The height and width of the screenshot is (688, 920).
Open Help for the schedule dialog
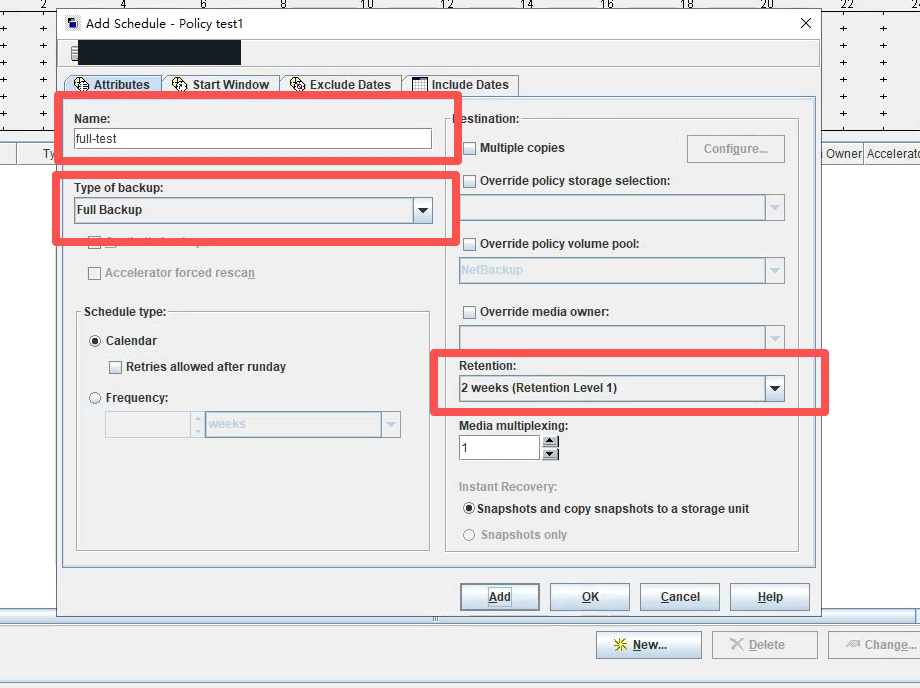coord(770,597)
